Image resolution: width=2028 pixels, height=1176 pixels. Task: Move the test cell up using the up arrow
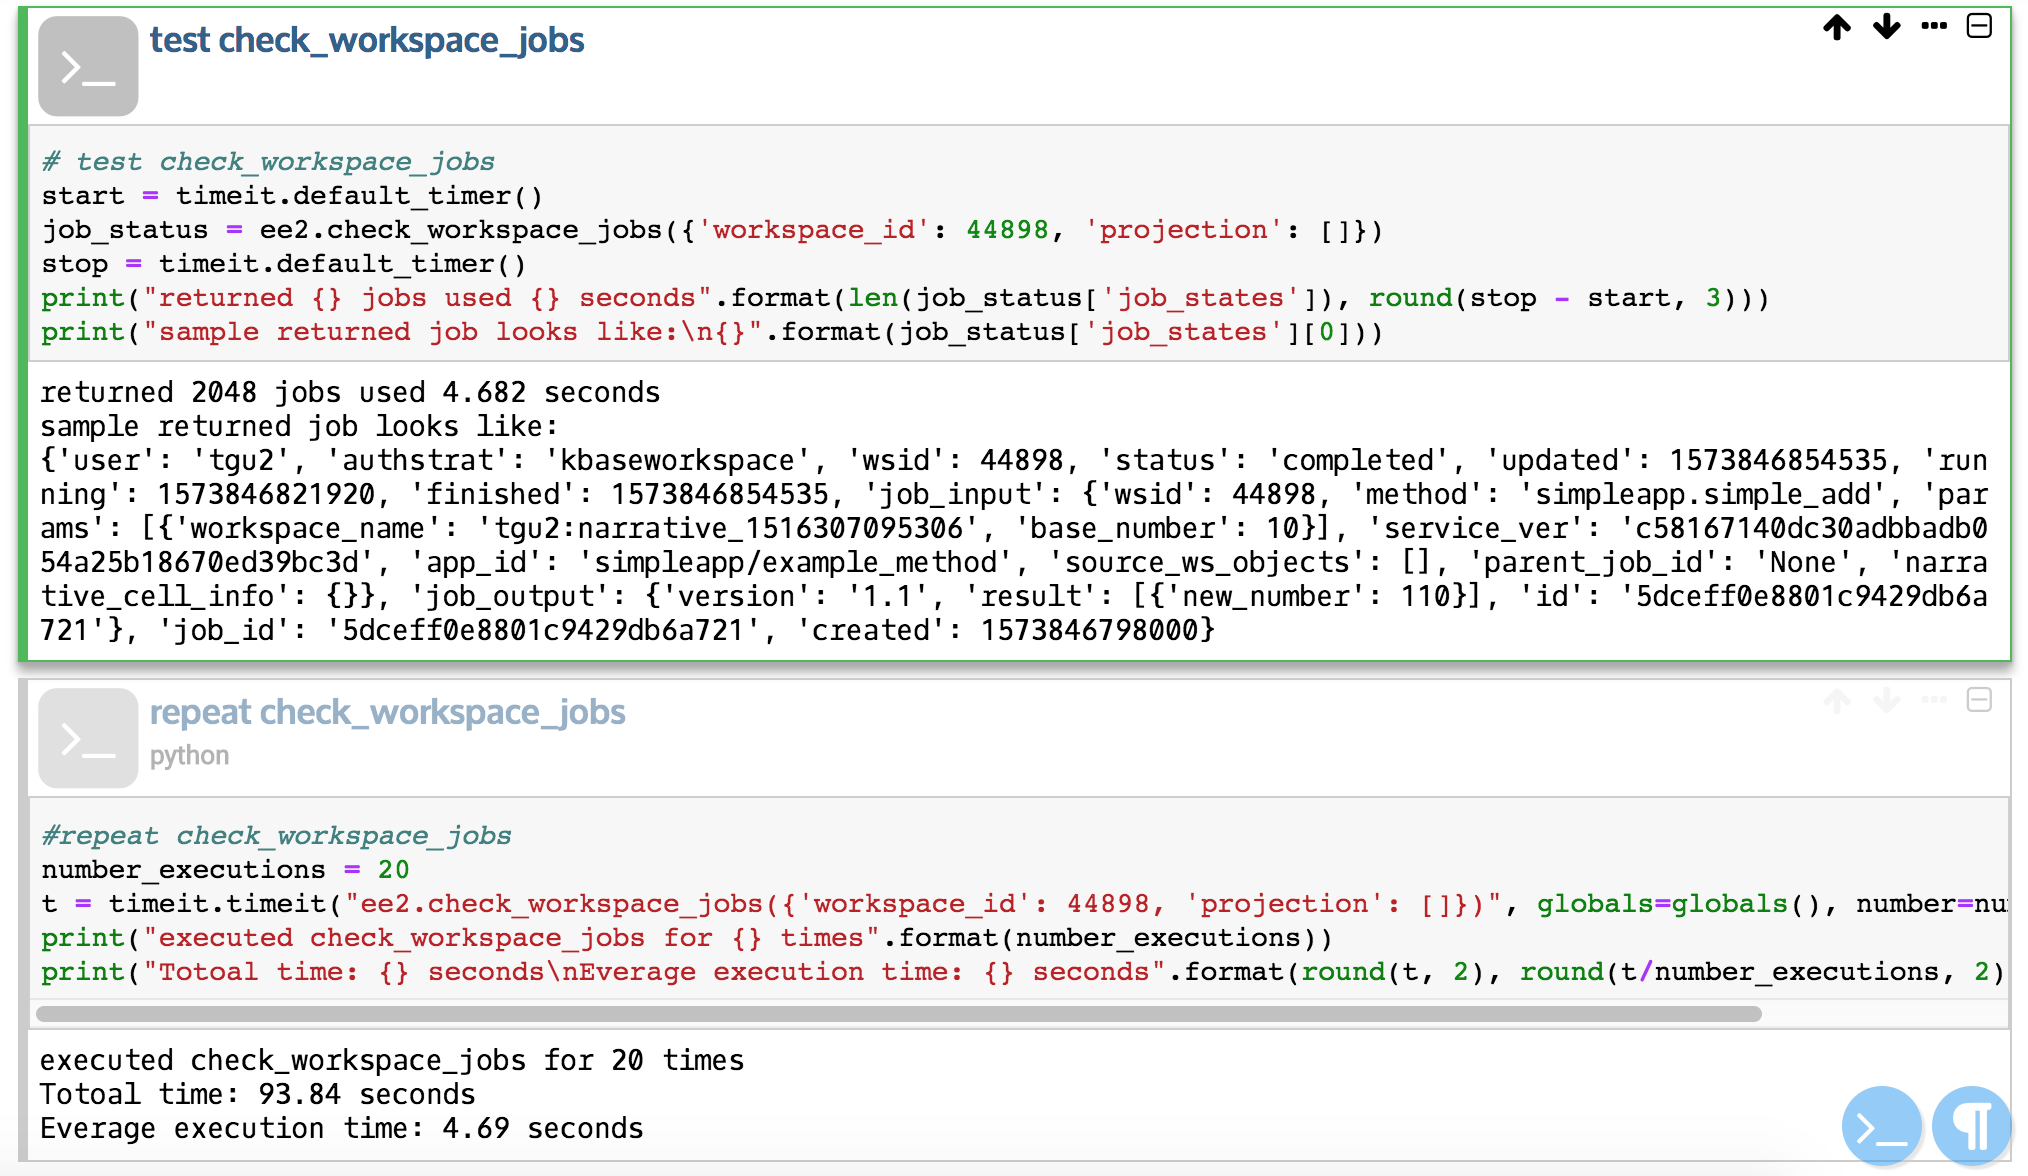[x=1837, y=28]
